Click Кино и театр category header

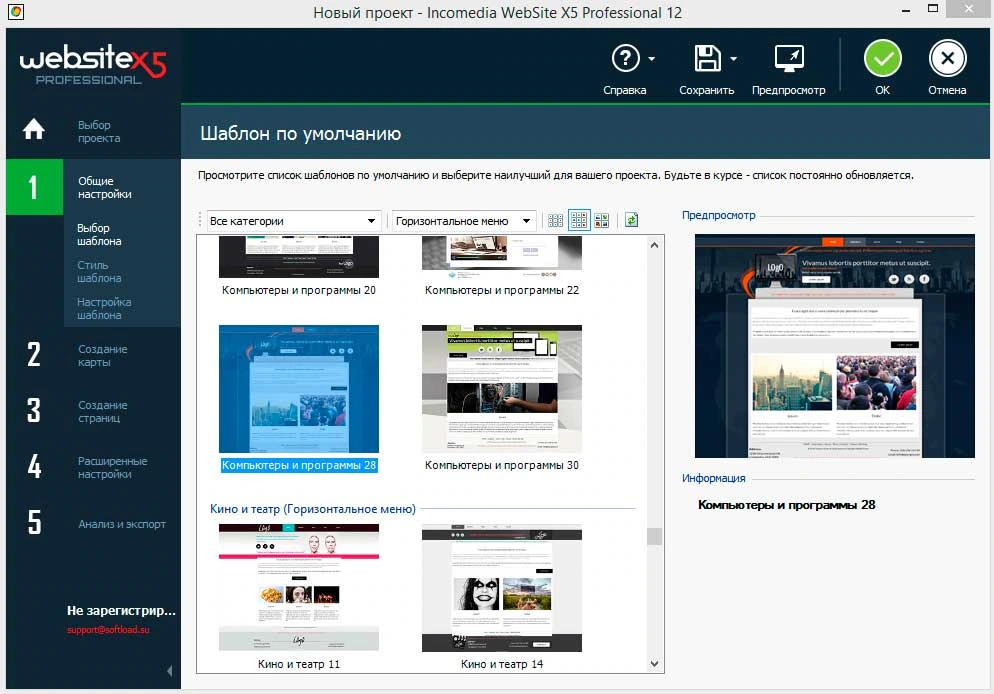pos(313,509)
